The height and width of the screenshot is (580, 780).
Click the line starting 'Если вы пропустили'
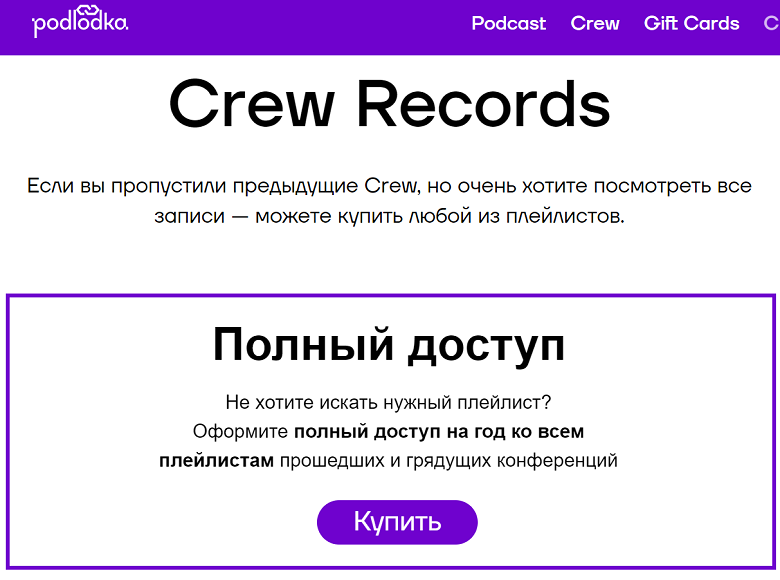click(389, 187)
